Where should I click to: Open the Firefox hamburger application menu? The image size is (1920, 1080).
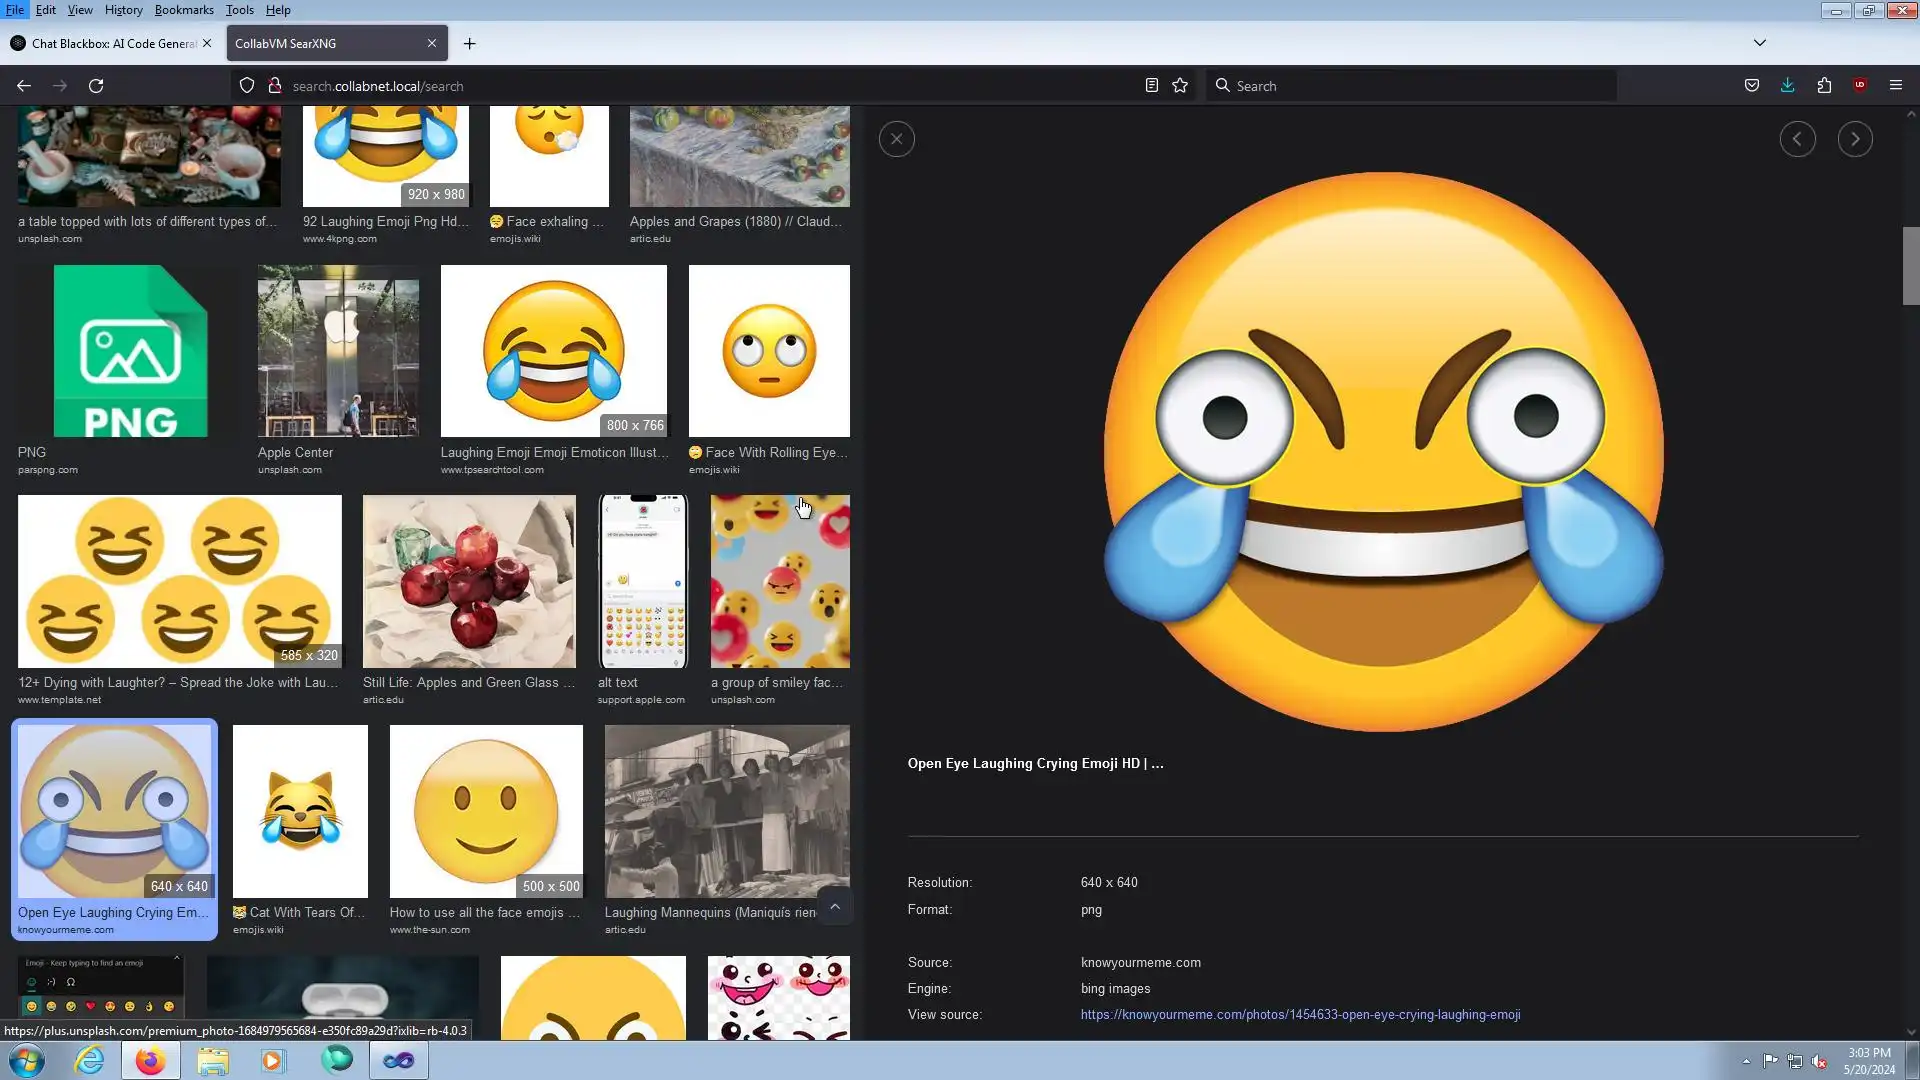click(x=1895, y=86)
